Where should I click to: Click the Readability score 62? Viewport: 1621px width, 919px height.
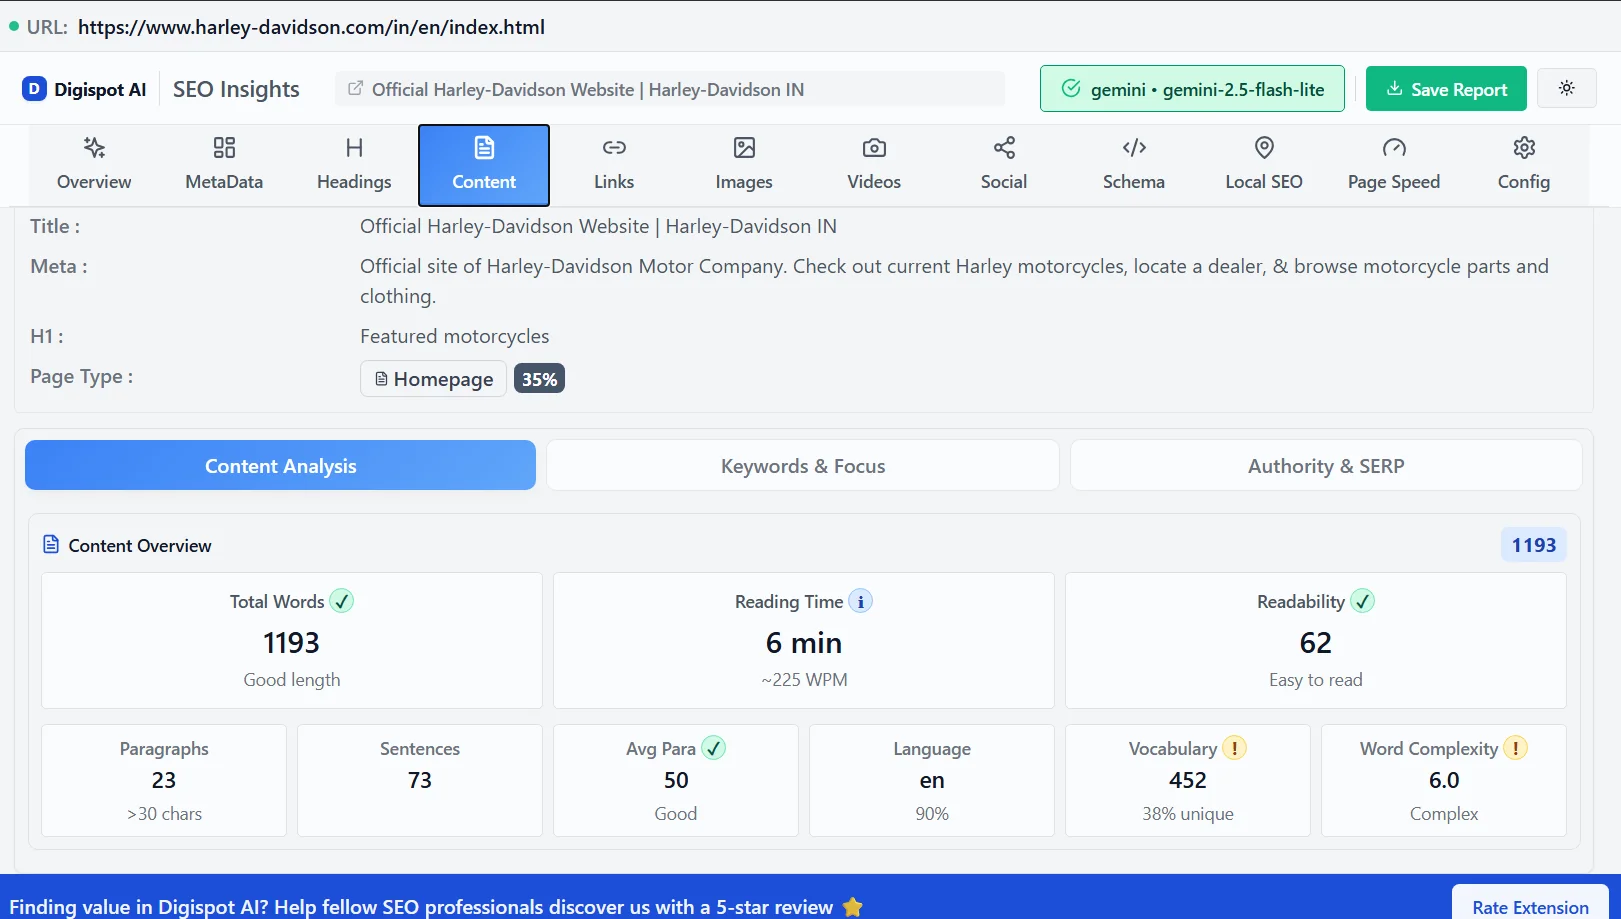[x=1316, y=643]
